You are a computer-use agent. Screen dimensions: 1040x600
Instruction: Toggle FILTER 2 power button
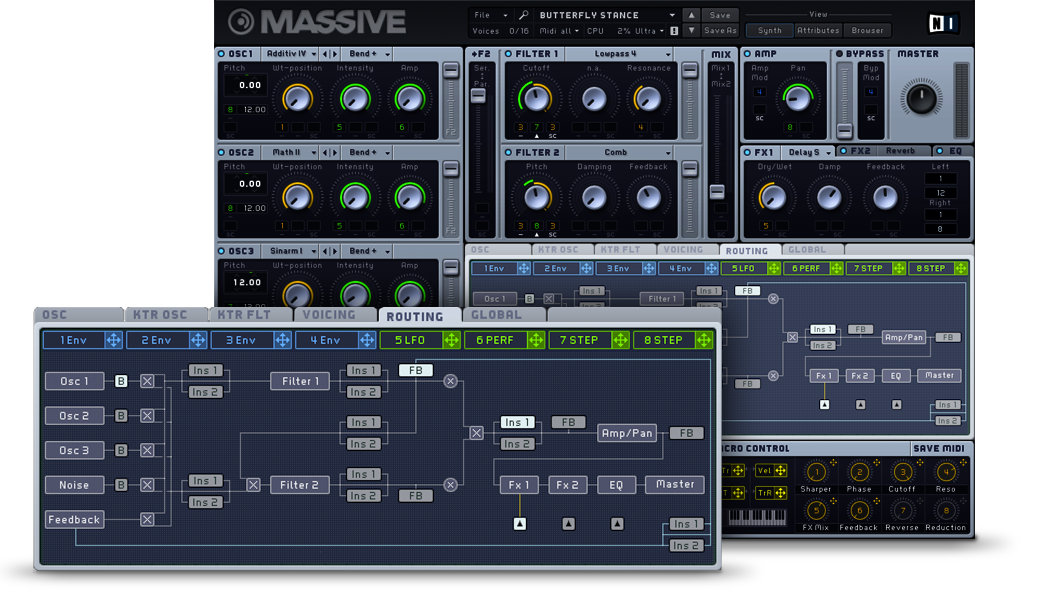pos(508,152)
